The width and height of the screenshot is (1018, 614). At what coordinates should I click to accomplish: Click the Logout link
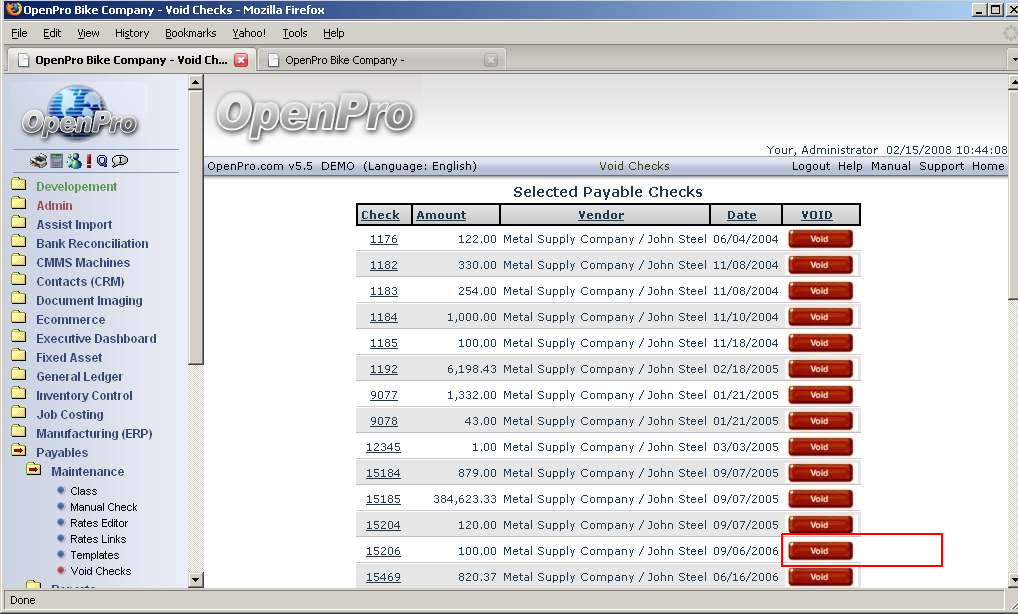pyautogui.click(x=811, y=166)
